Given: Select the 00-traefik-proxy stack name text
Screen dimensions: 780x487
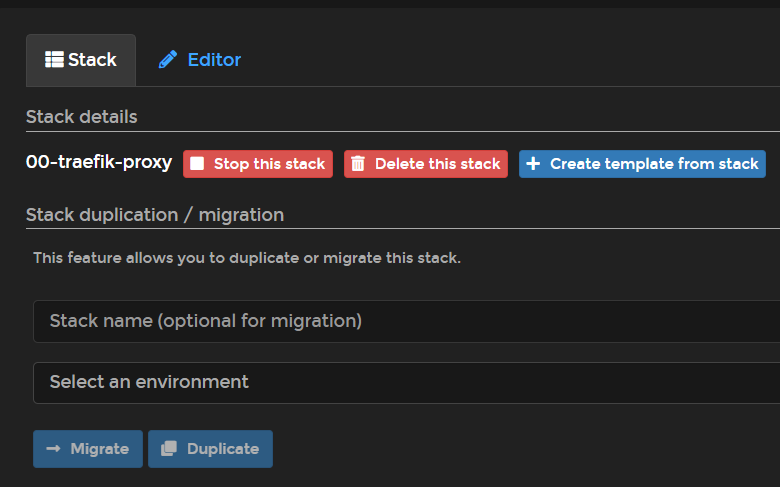Looking at the screenshot, I should point(99,163).
